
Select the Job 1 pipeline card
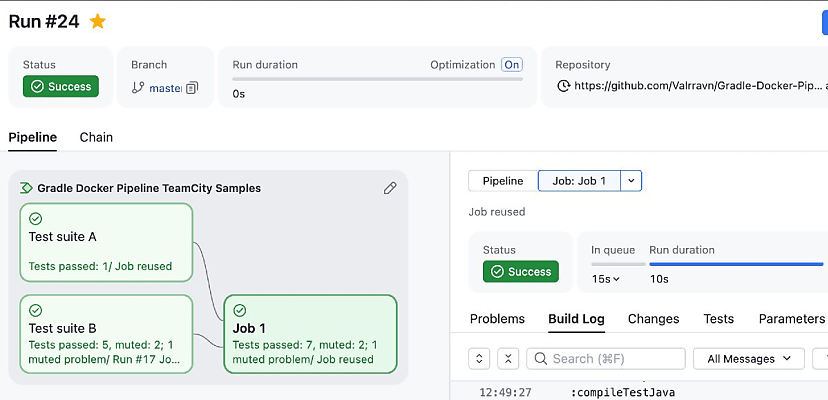(x=310, y=334)
